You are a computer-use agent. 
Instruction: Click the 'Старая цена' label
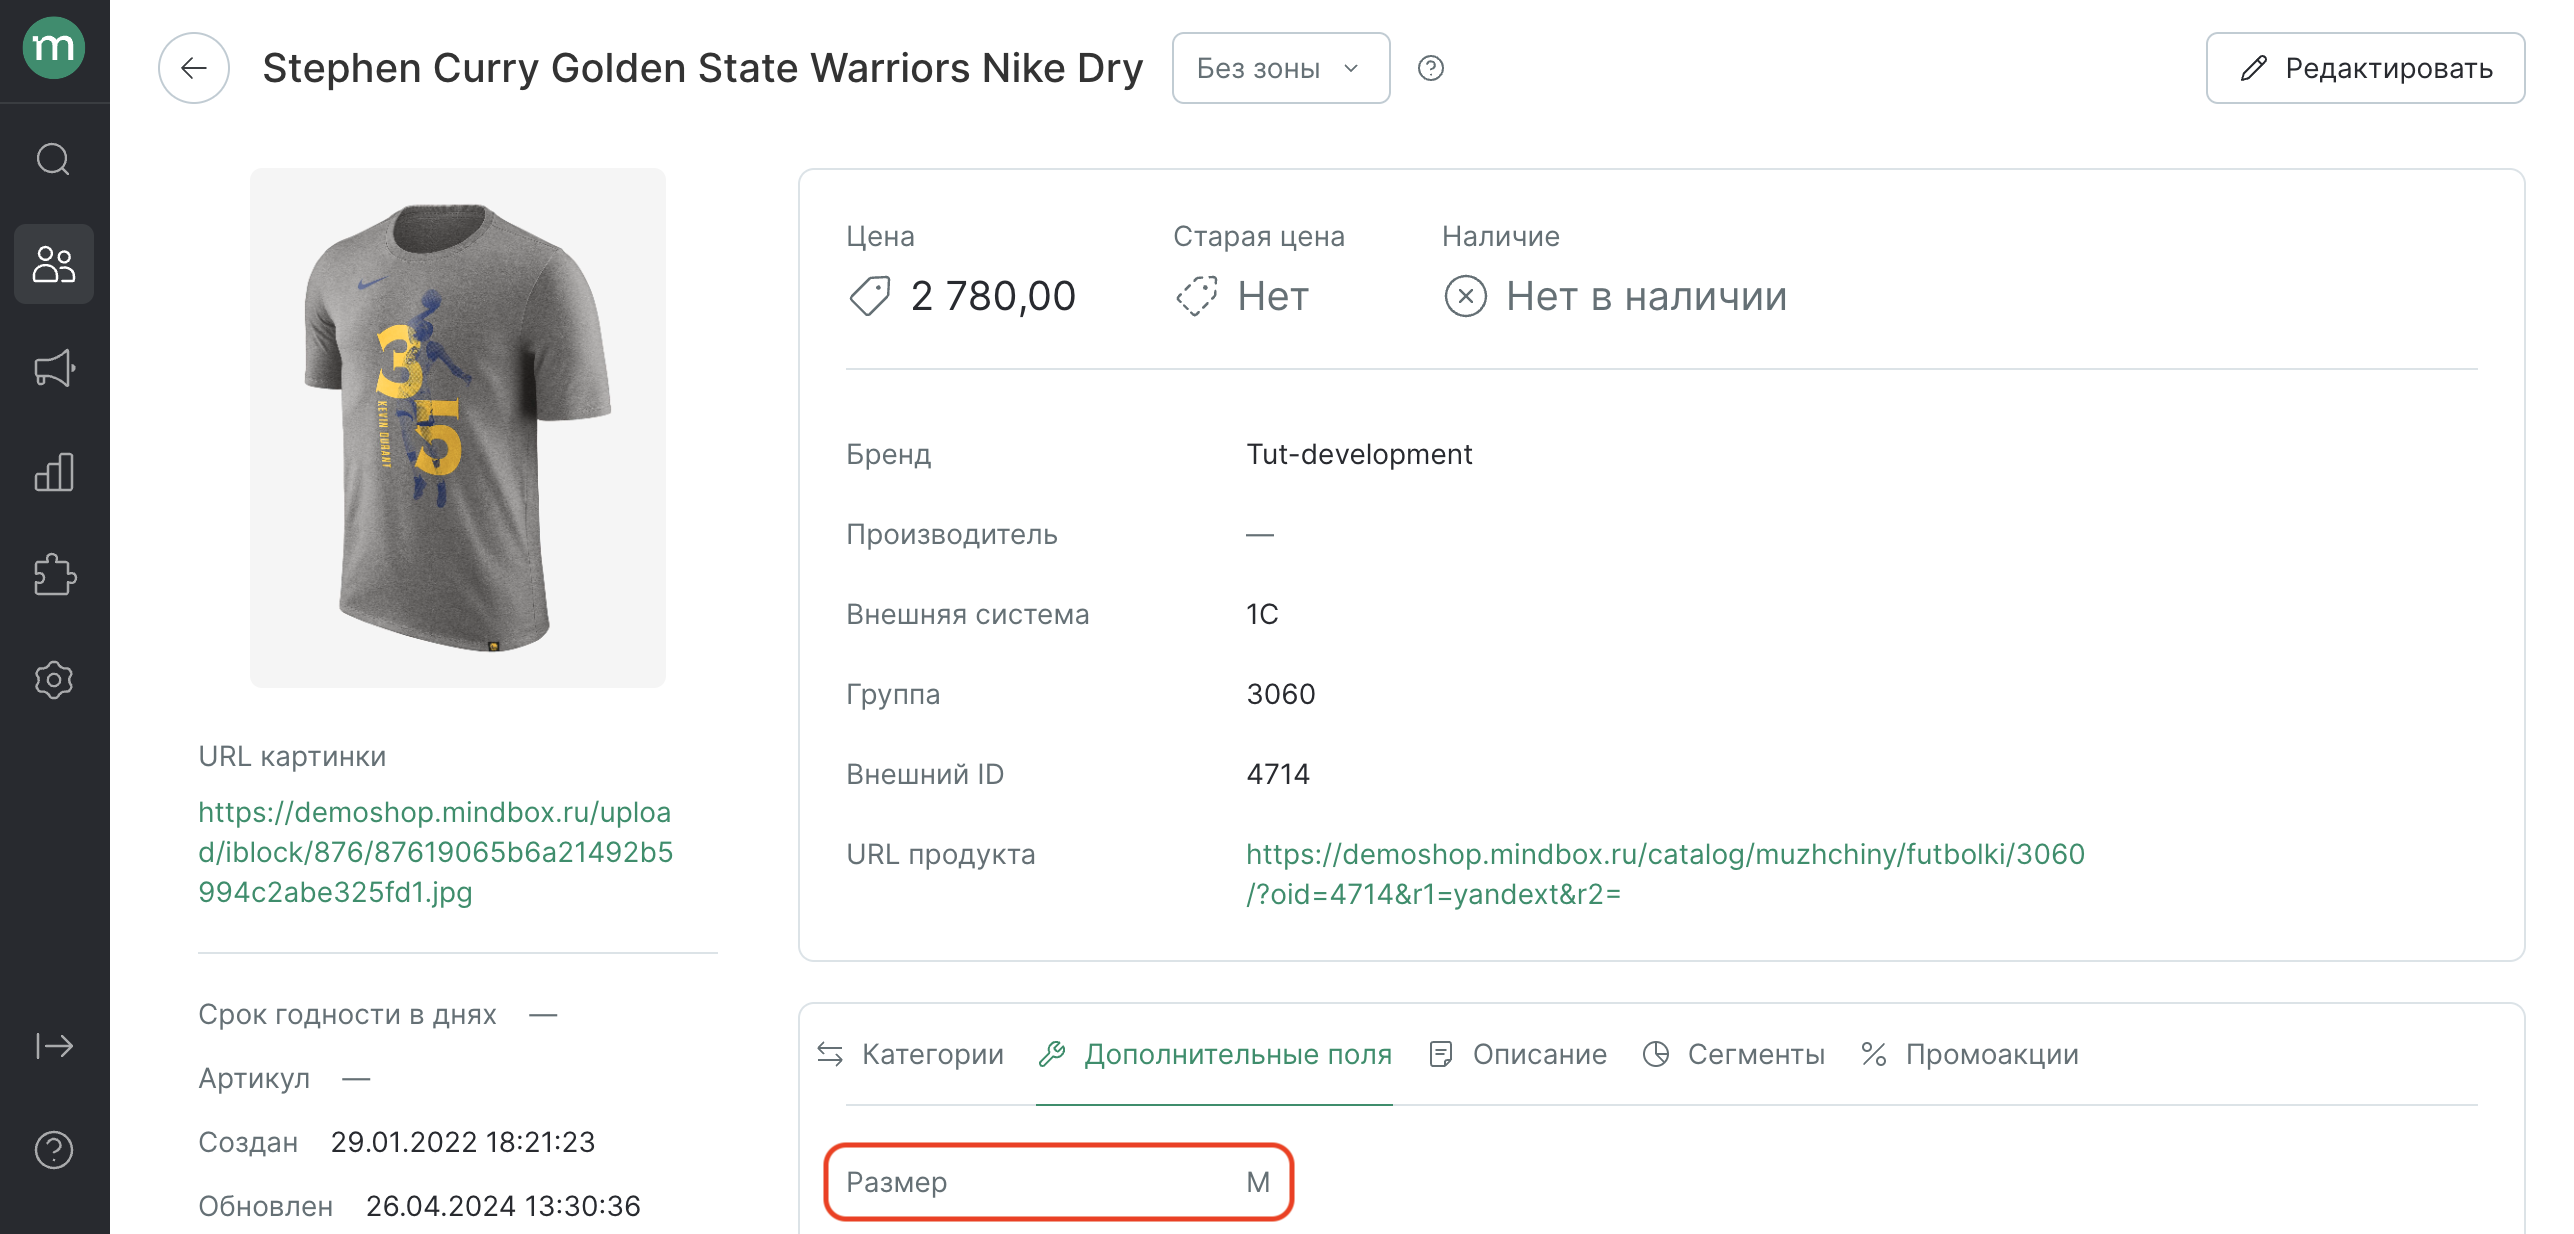(x=1258, y=236)
